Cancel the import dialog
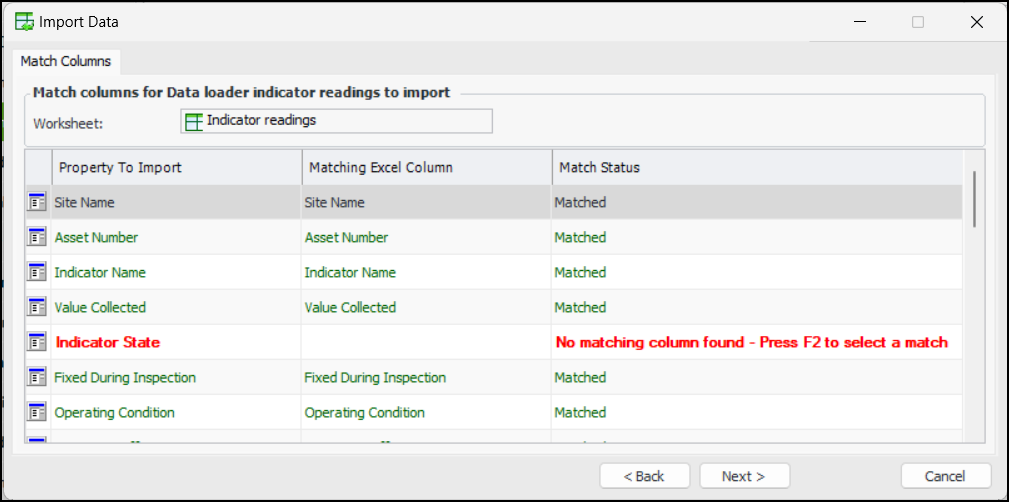Screen dimensions: 1009x502 coord(945,476)
